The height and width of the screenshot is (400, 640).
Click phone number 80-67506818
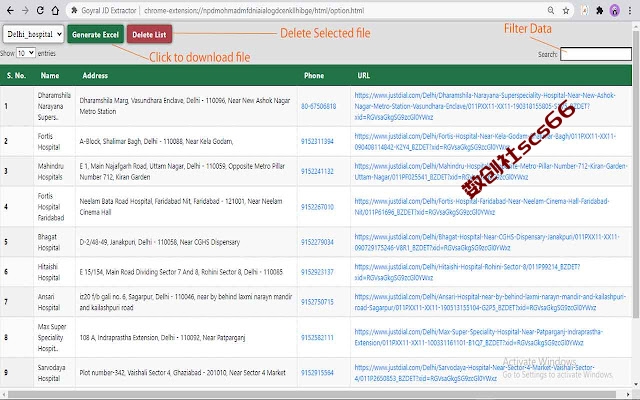pyautogui.click(x=318, y=106)
